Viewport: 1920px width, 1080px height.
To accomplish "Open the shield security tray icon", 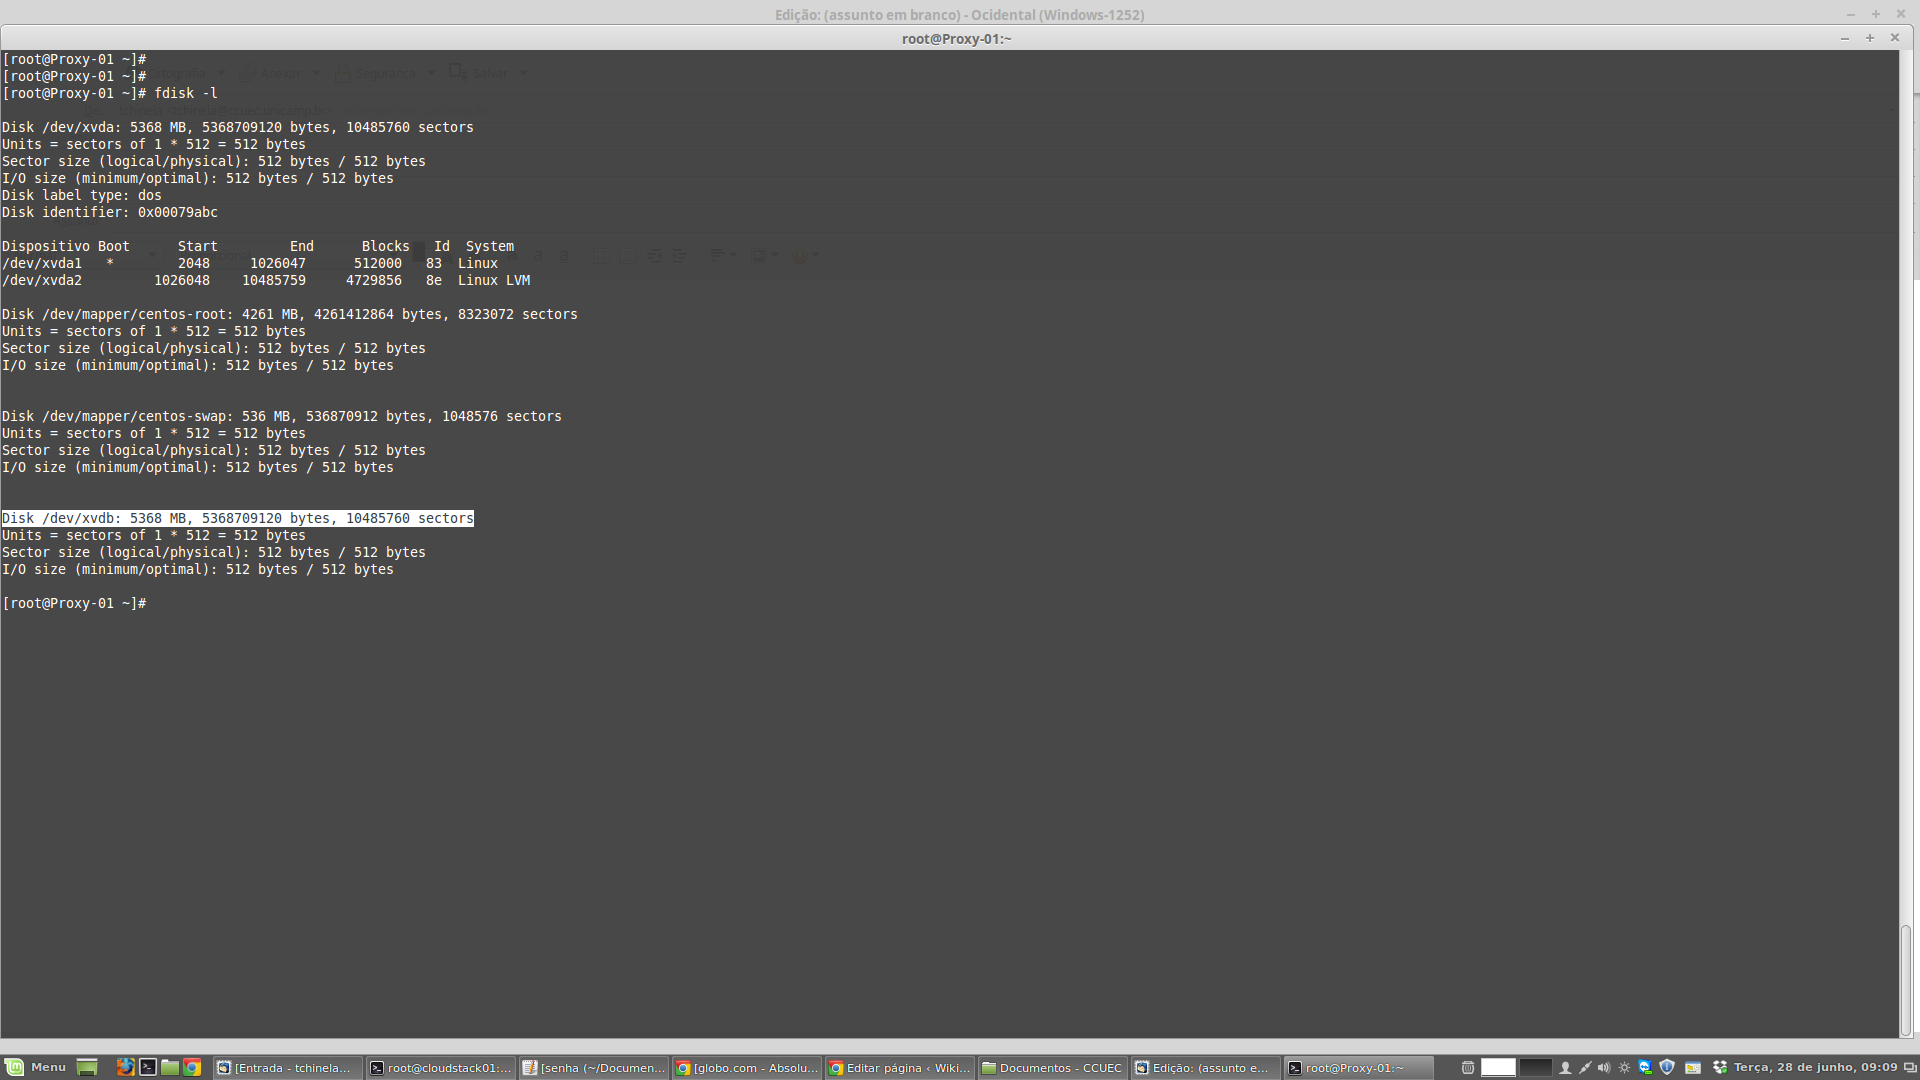I will (x=1667, y=1067).
